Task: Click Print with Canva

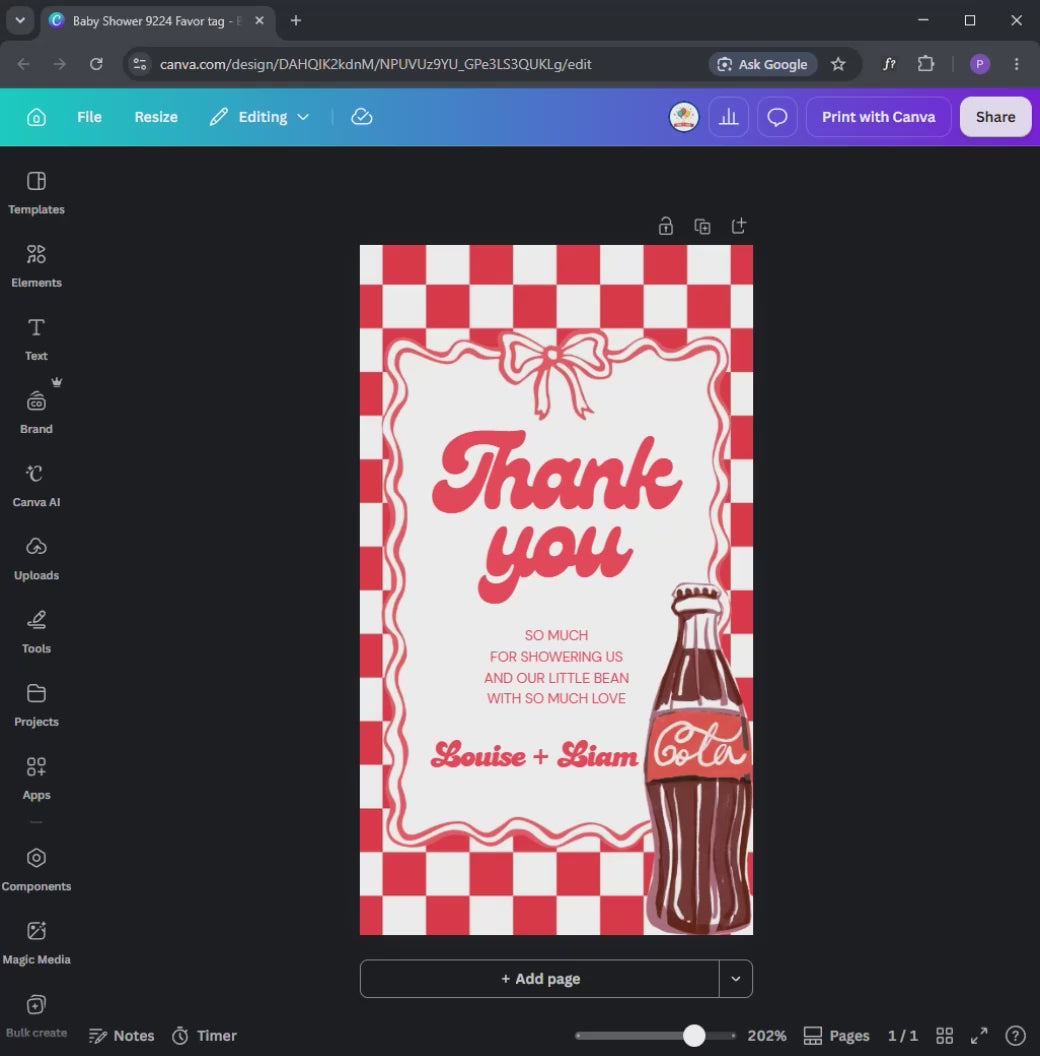Action: coord(878,117)
